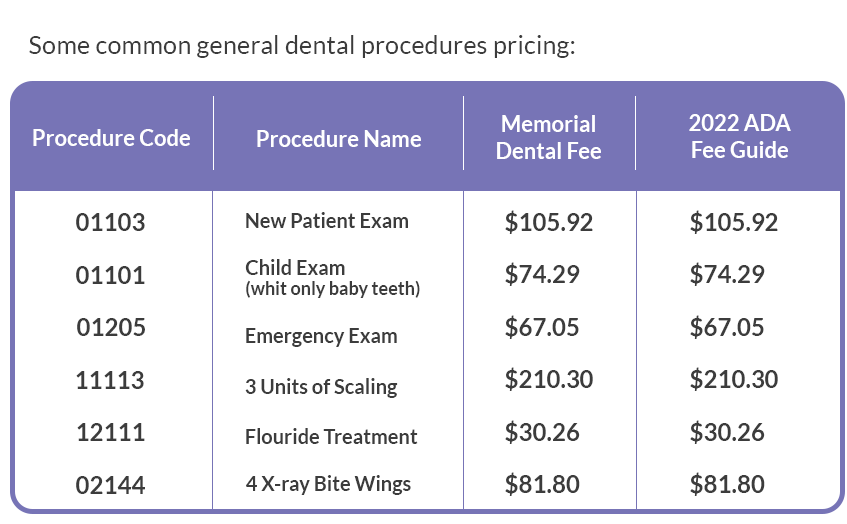Viewport: 847px width, 524px height.
Task: Click procedure code 01101
Action: coord(111,276)
